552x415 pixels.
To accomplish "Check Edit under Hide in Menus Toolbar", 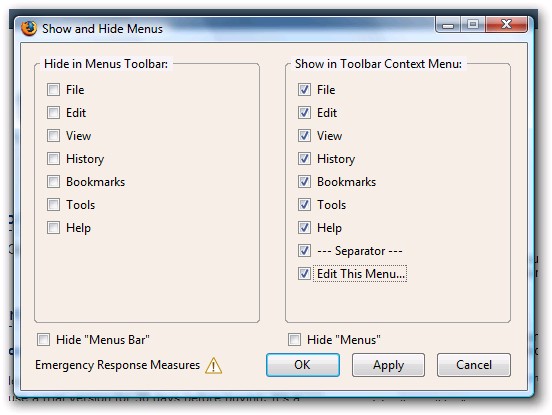I will tap(54, 113).
